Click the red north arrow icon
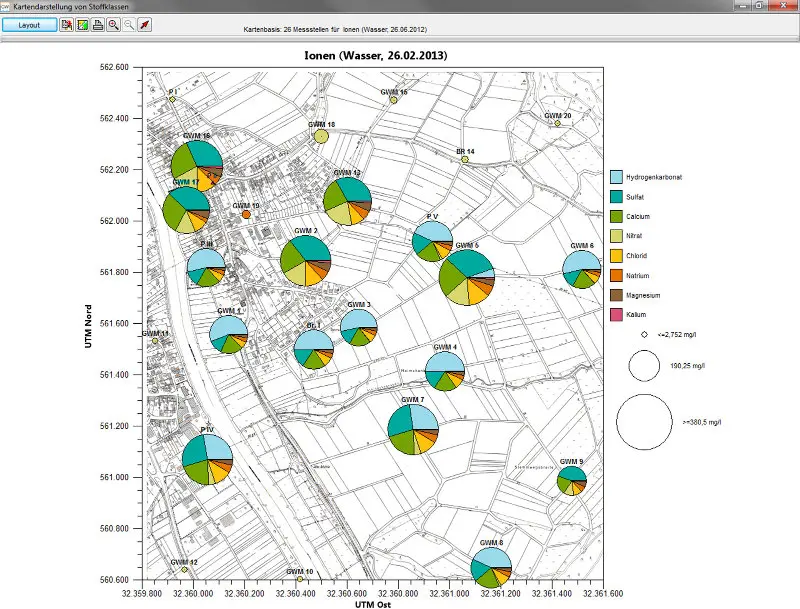Screen dimensions: 800x609 point(145,24)
